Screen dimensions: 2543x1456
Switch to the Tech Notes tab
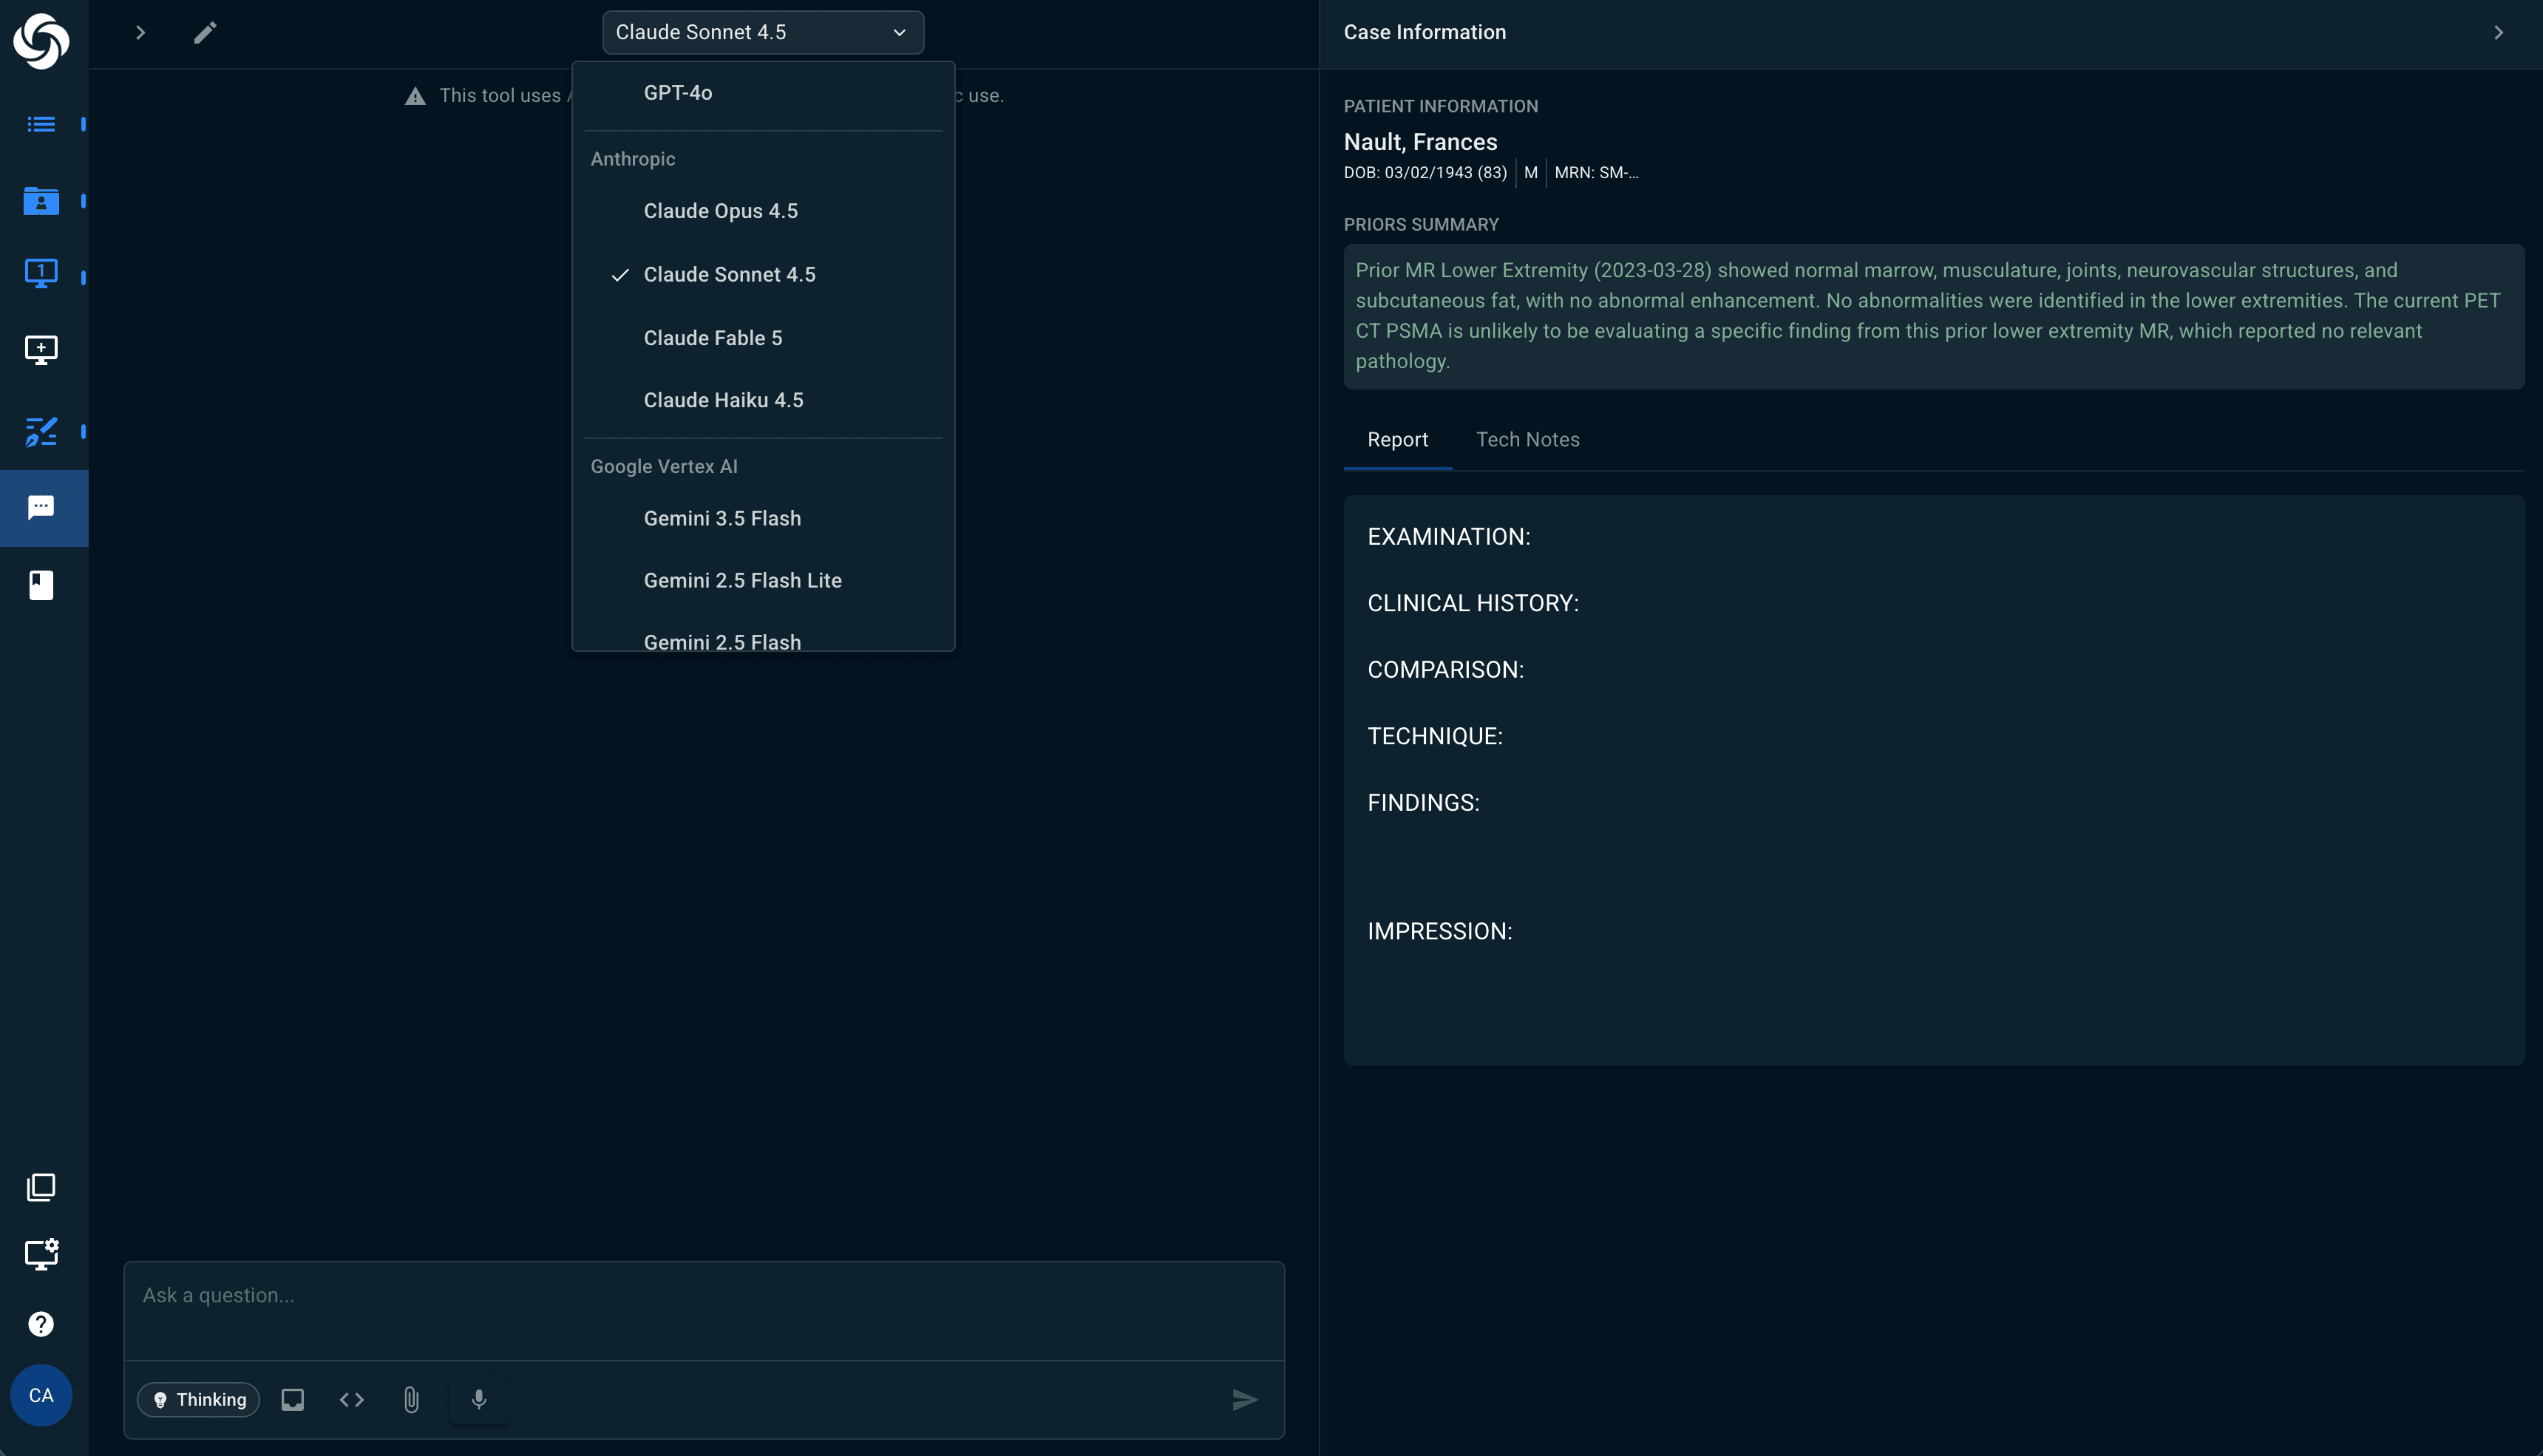1527,440
